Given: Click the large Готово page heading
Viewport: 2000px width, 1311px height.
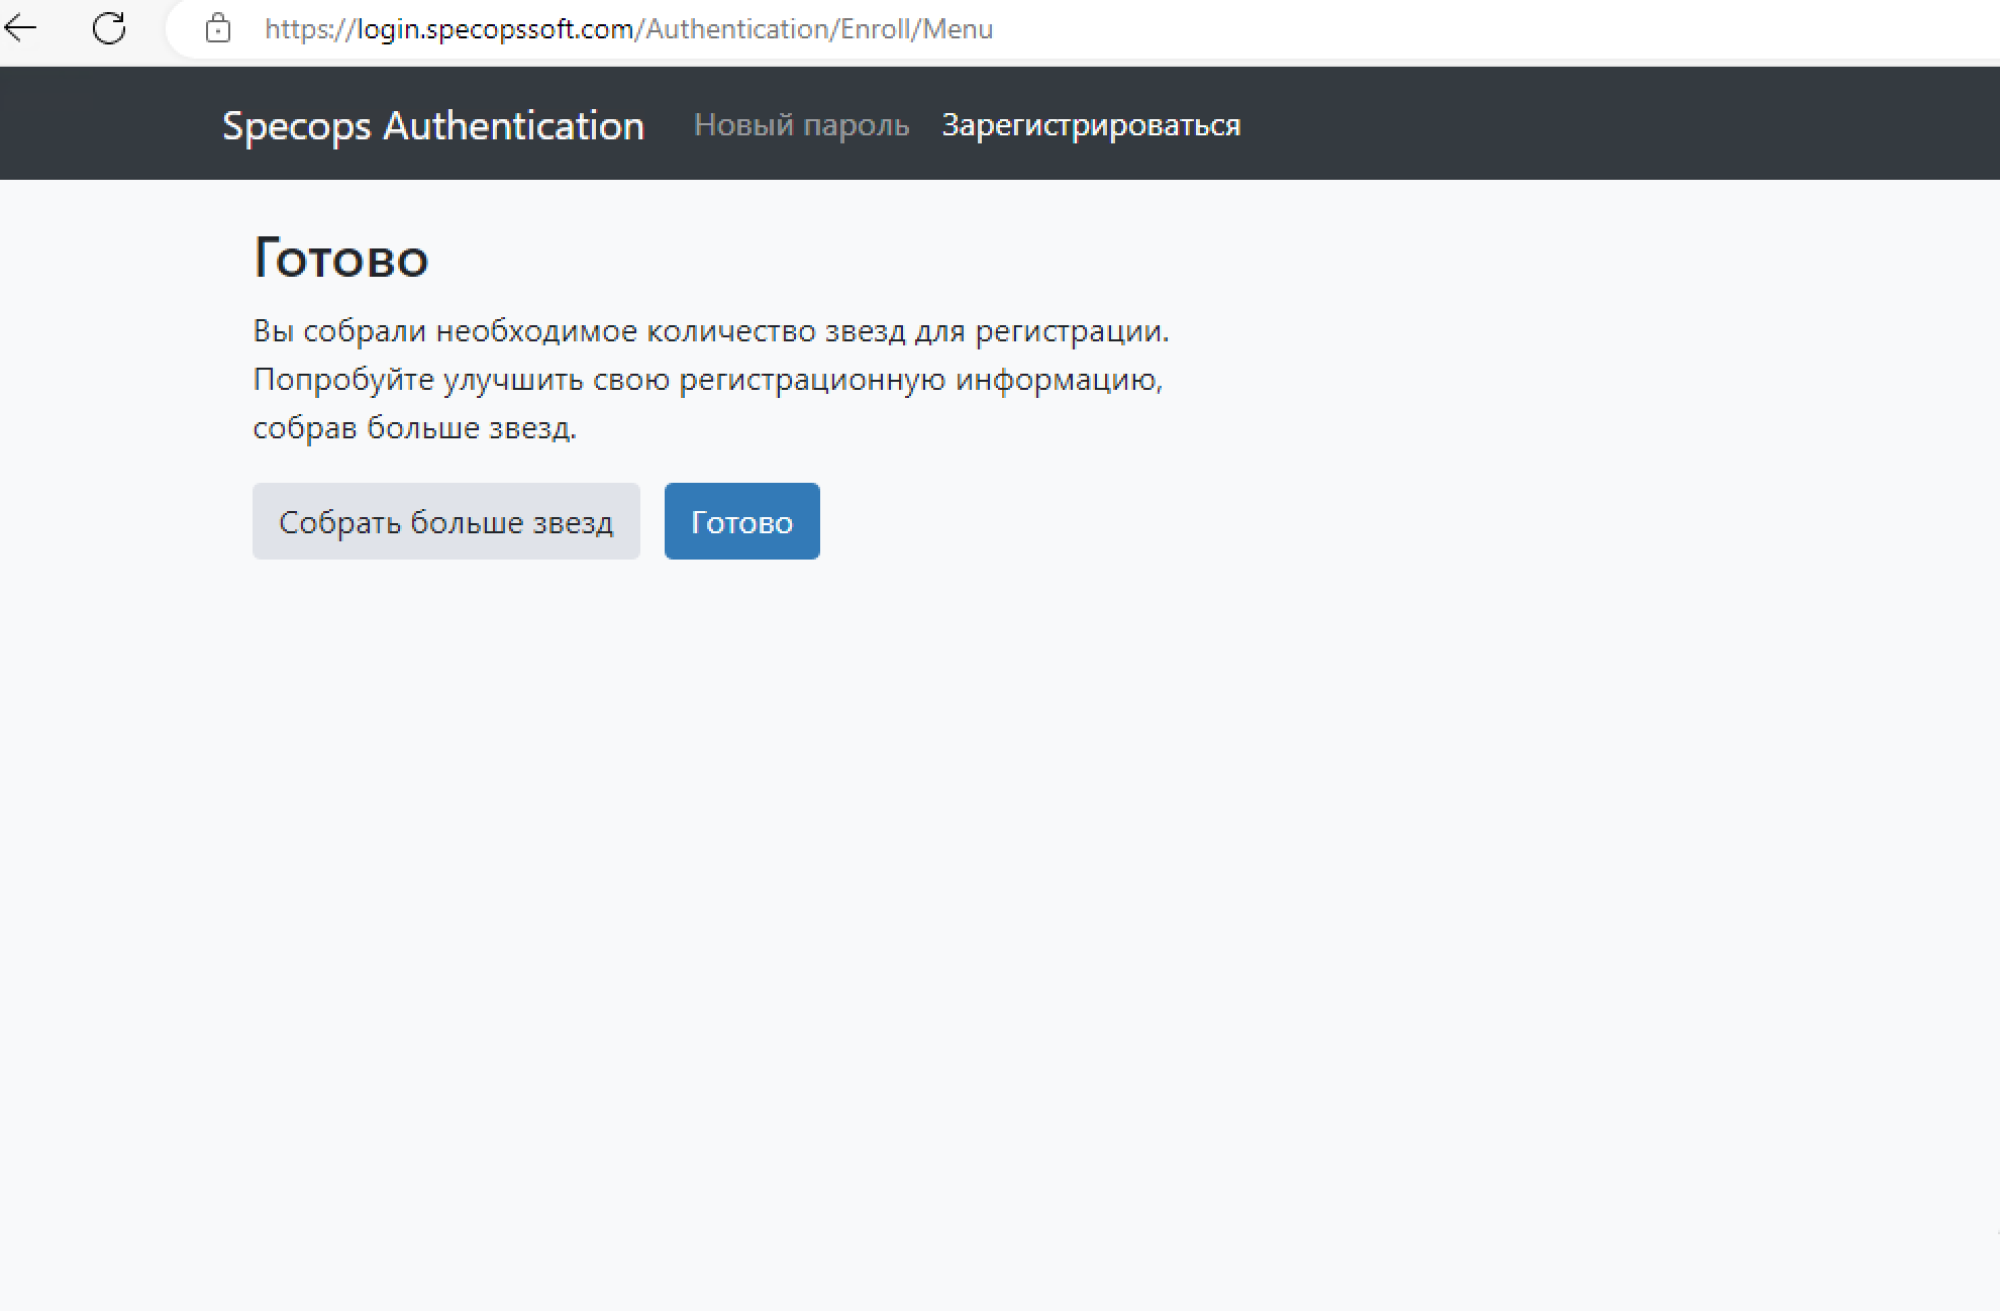Looking at the screenshot, I should [x=341, y=258].
